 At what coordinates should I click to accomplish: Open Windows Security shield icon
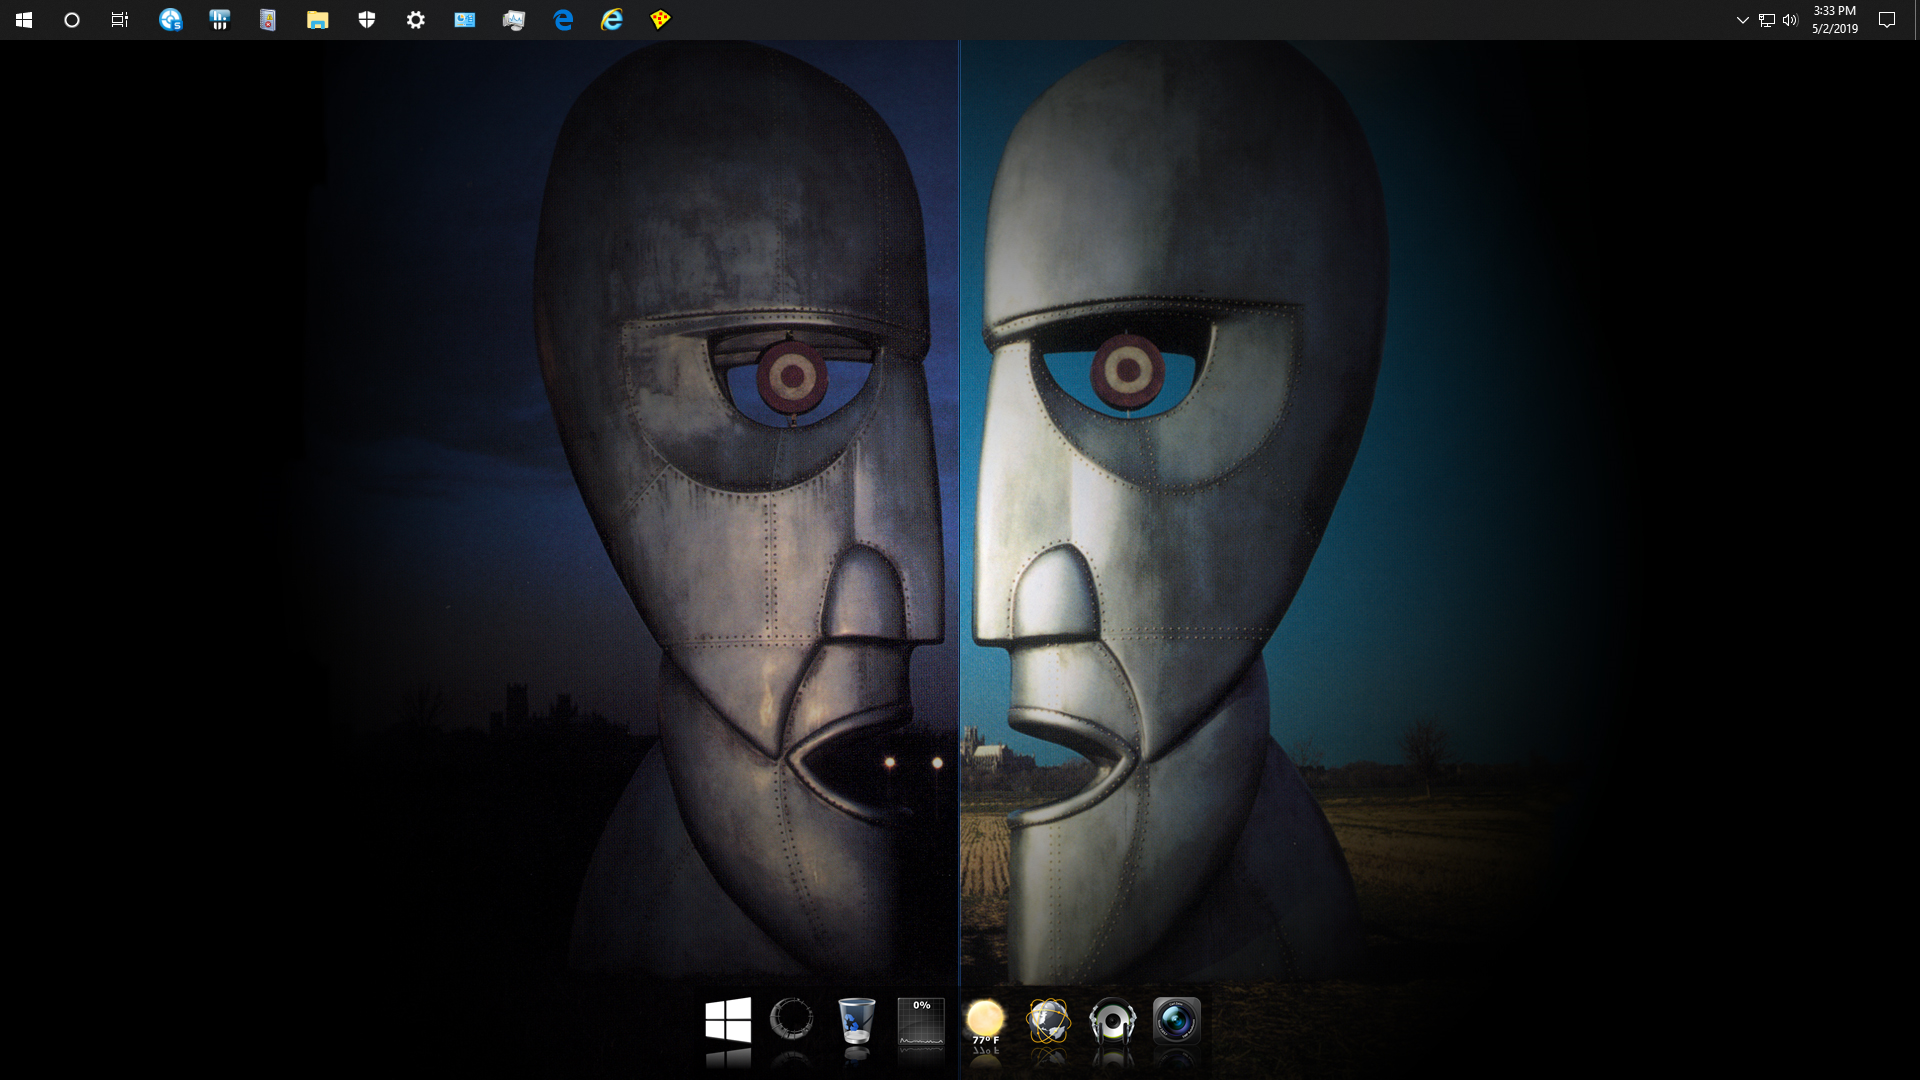point(367,20)
